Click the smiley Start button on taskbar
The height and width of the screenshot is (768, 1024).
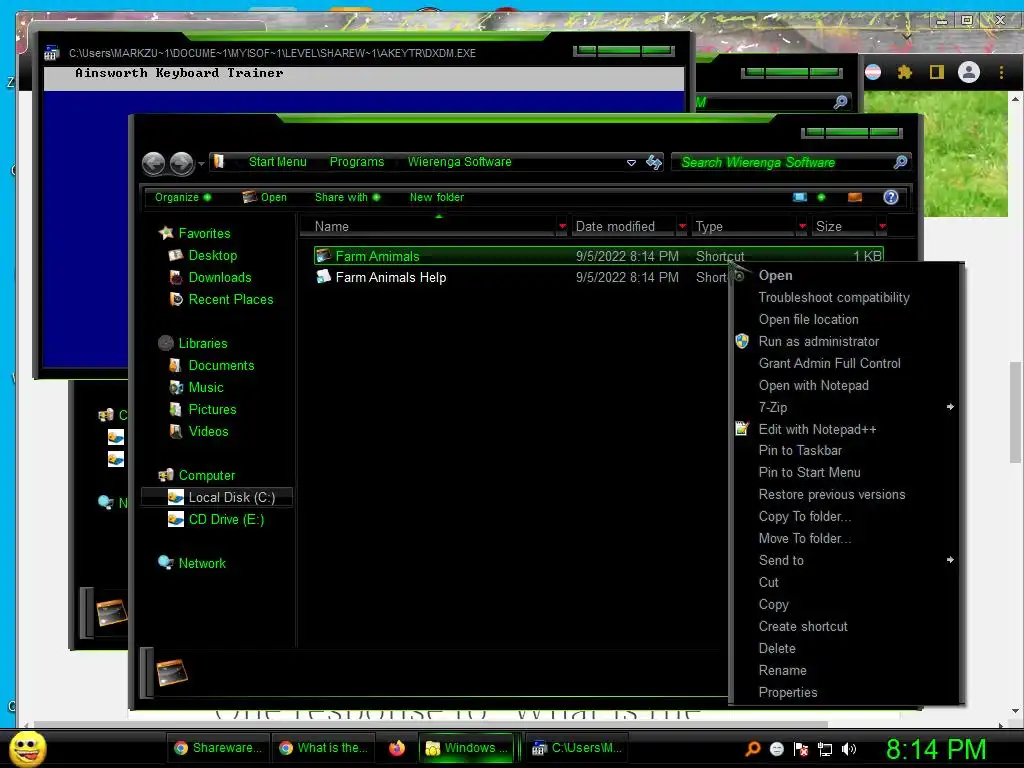(x=27, y=748)
